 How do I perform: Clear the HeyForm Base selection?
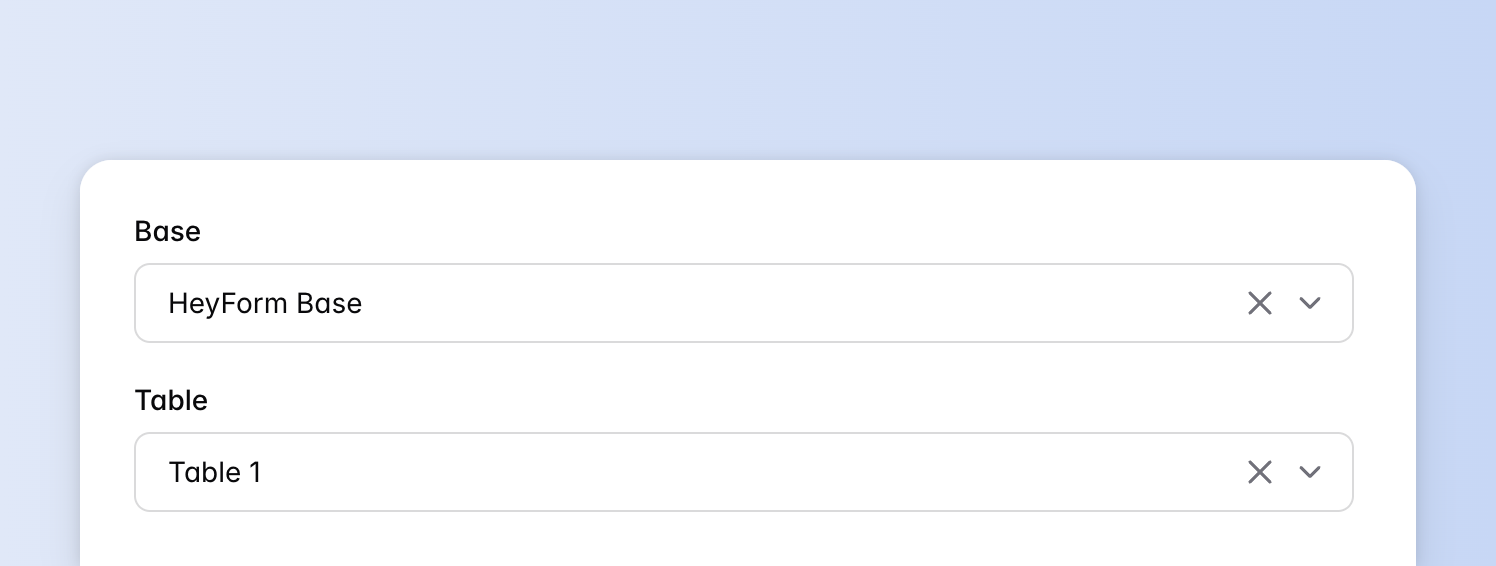tap(1259, 303)
